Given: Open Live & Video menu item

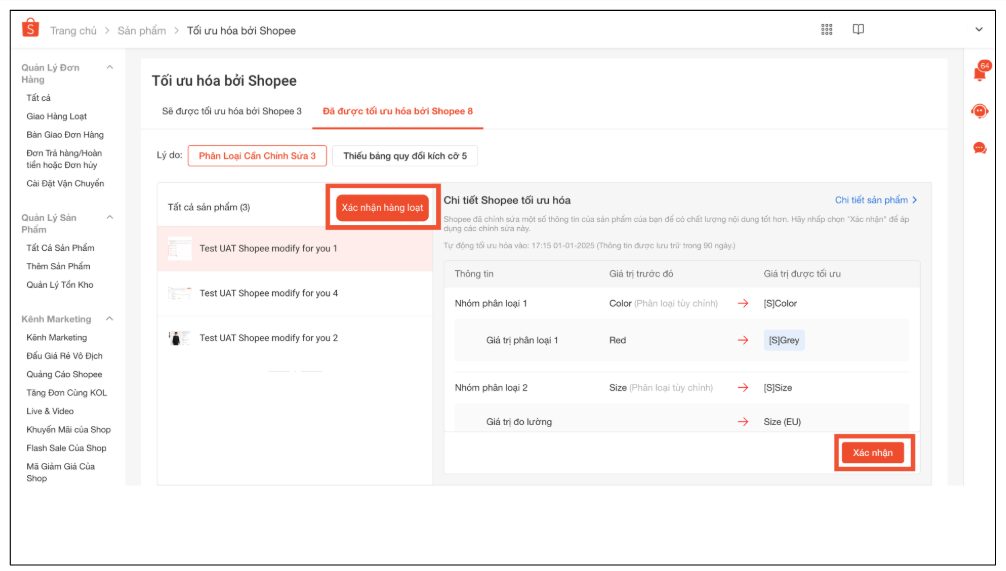Looking at the screenshot, I should [50, 411].
